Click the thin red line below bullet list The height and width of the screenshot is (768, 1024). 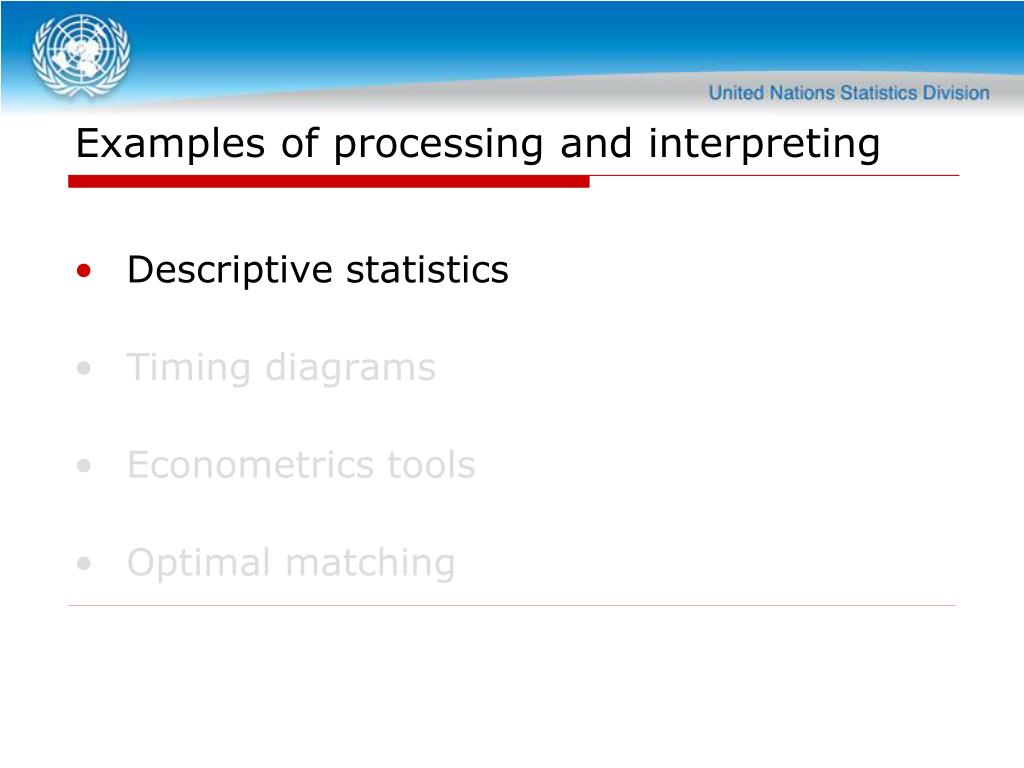click(x=512, y=605)
